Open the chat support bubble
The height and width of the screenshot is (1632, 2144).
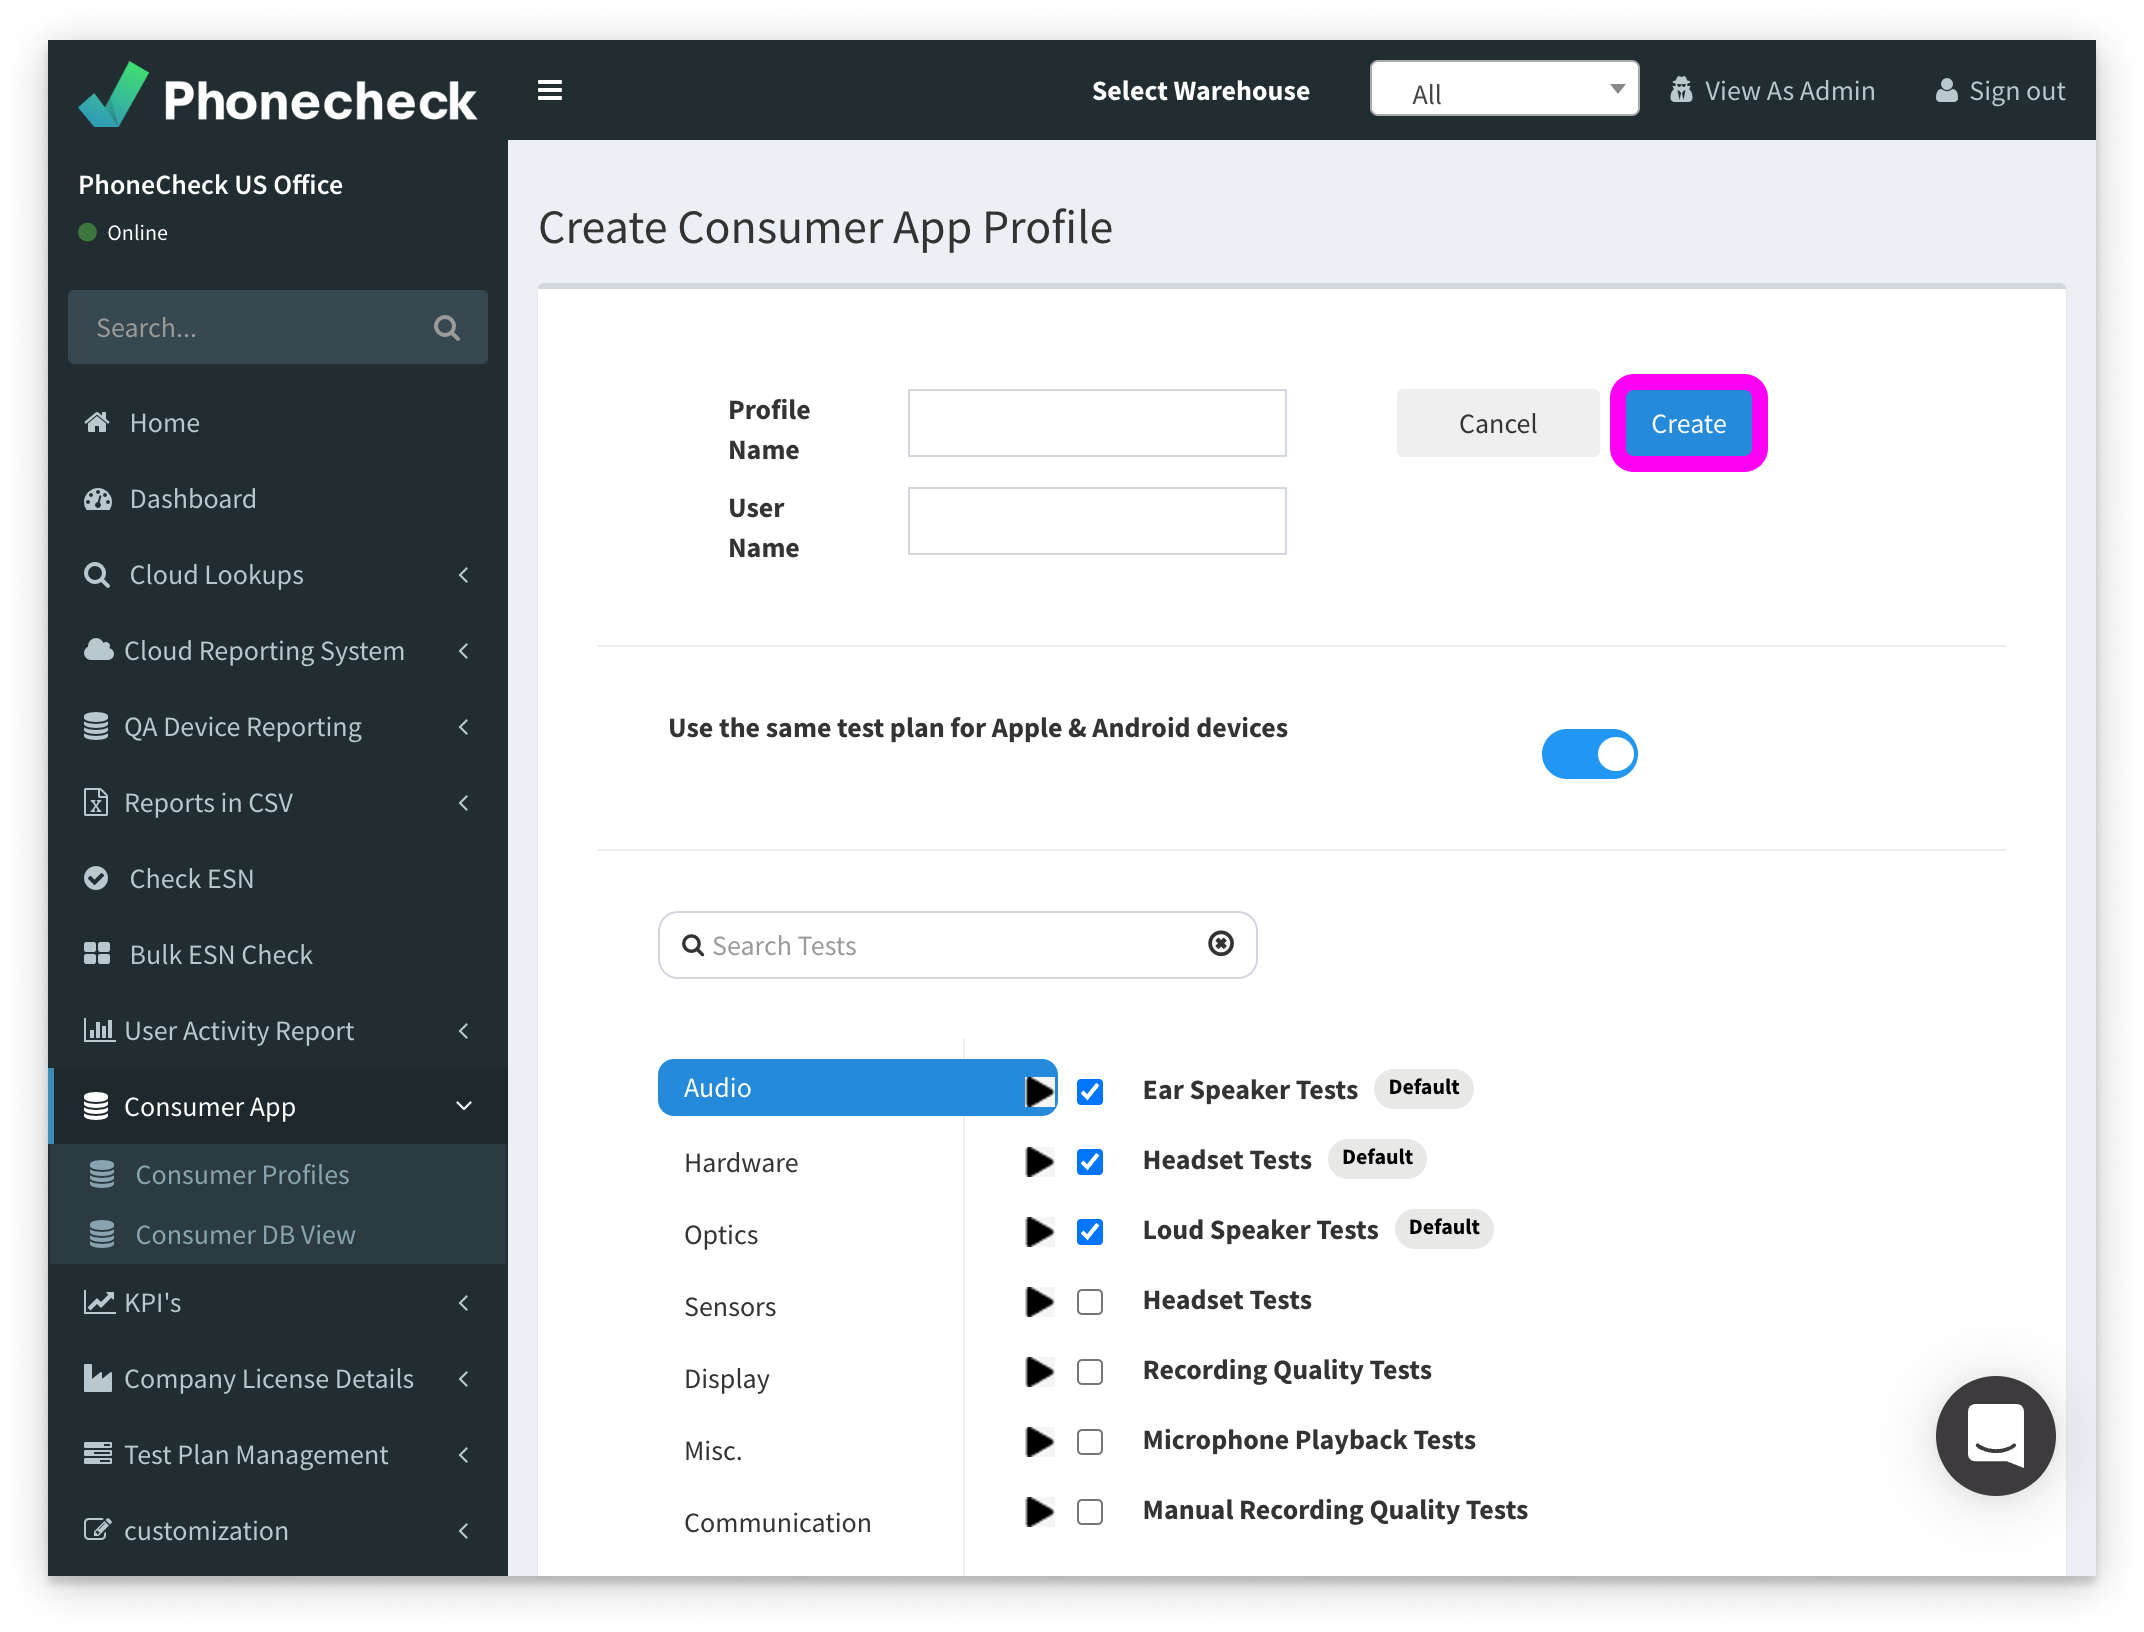pos(1994,1434)
